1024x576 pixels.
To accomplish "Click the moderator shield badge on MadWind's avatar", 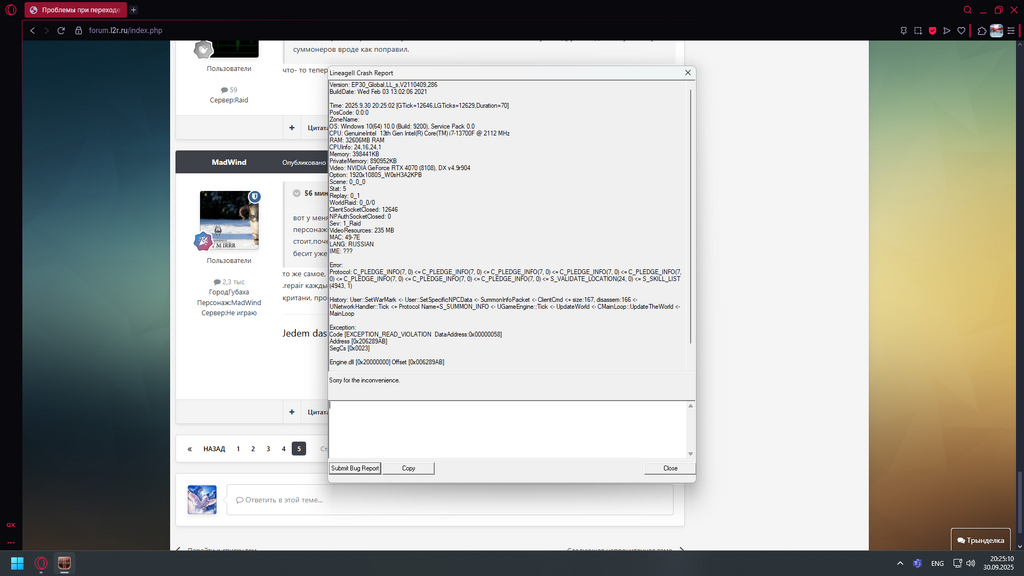I will tap(255, 197).
